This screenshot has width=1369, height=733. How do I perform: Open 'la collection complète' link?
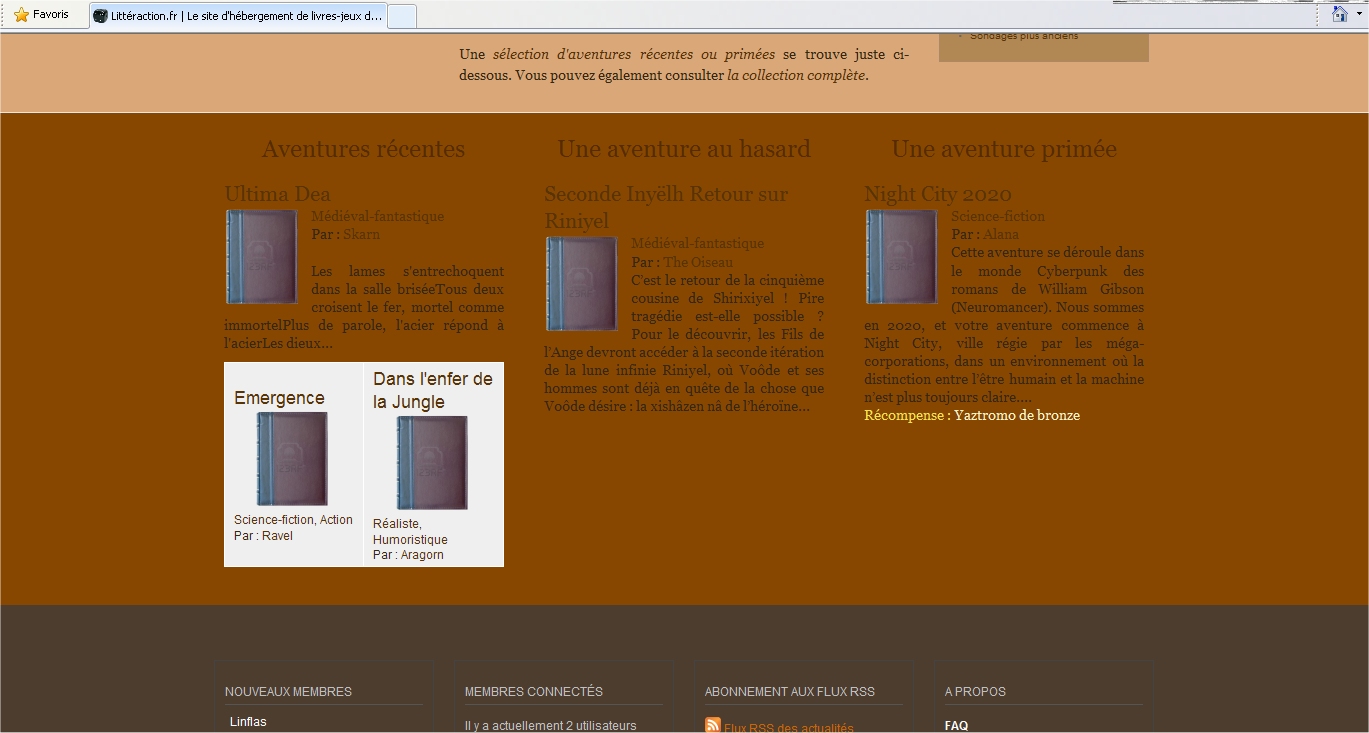(796, 75)
